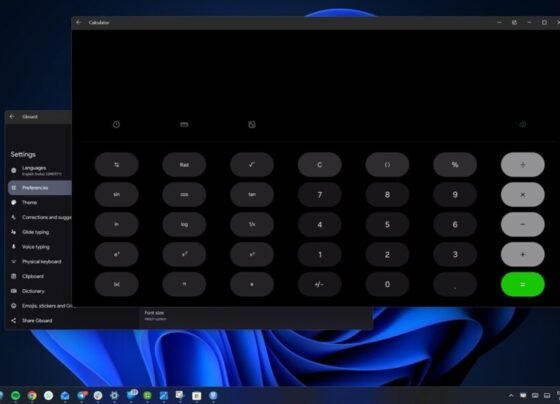Click the ln function button

tap(116, 225)
